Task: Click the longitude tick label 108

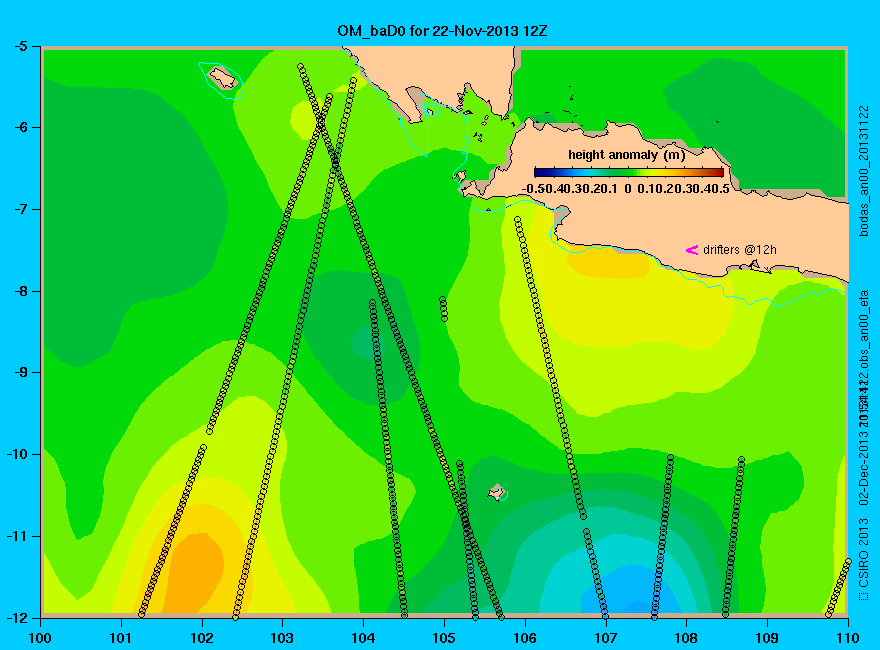Action: pos(686,638)
